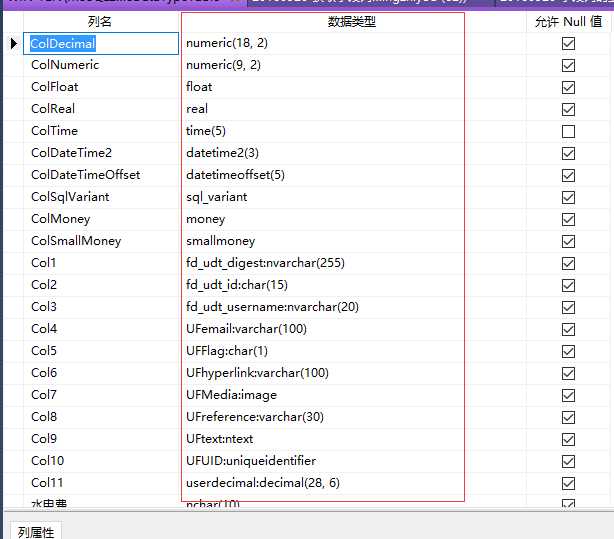Toggle Allow Null for Col11 row
The width and height of the screenshot is (614, 539).
click(x=568, y=483)
